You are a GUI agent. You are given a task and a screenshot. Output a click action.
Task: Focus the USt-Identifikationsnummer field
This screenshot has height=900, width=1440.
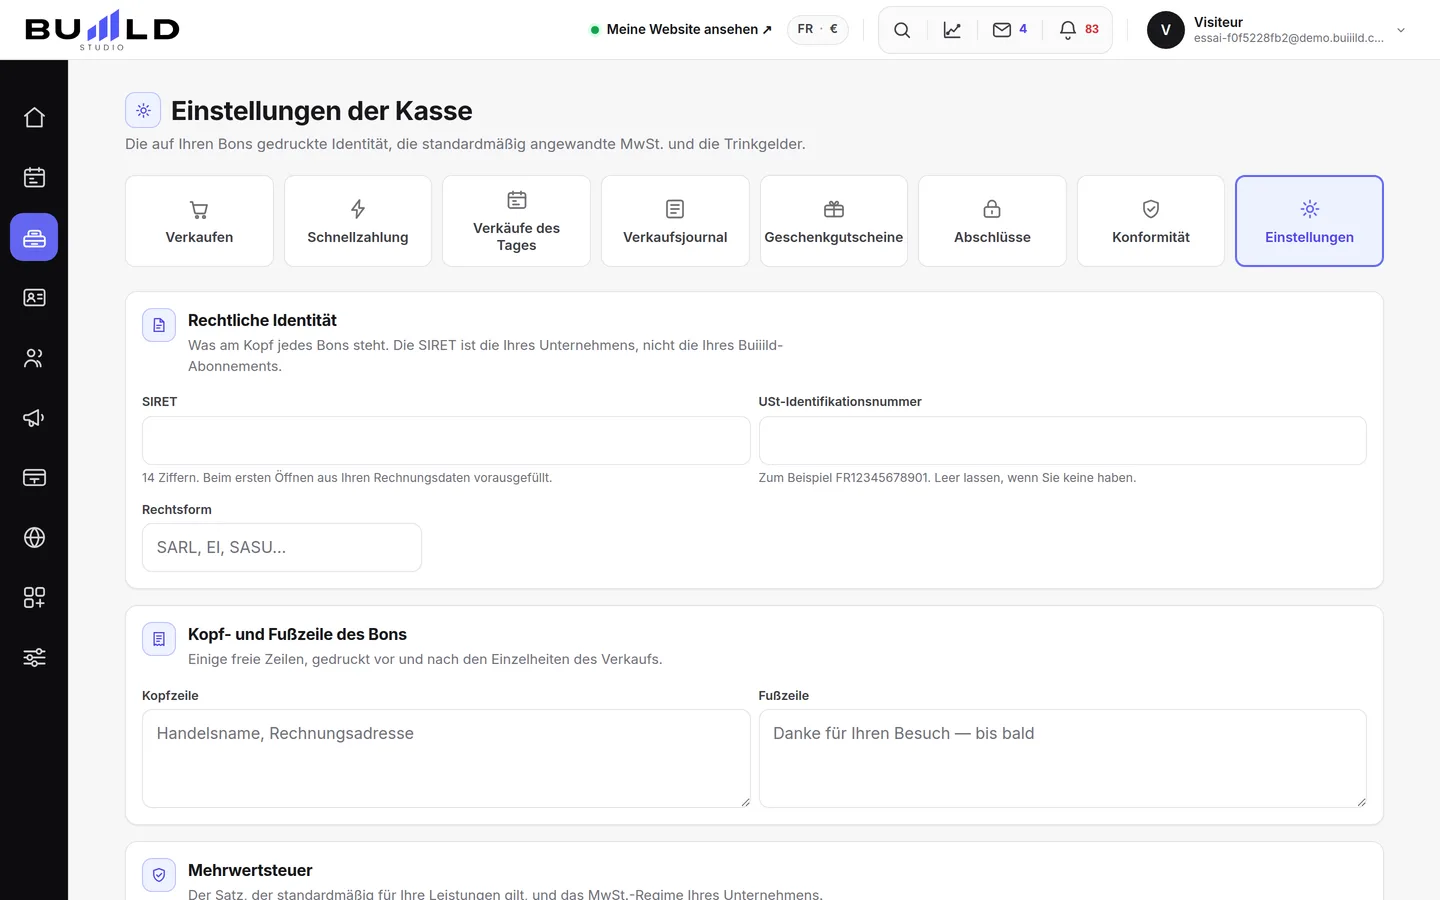pos(1062,440)
